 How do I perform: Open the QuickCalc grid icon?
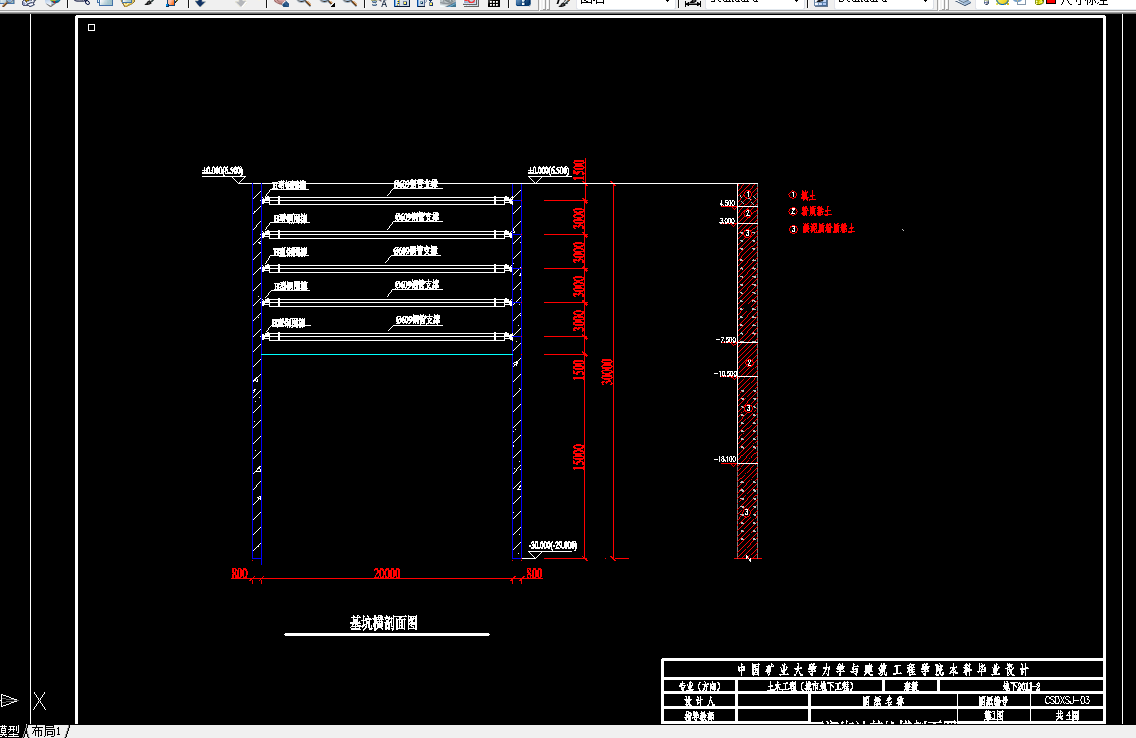pos(494,2)
